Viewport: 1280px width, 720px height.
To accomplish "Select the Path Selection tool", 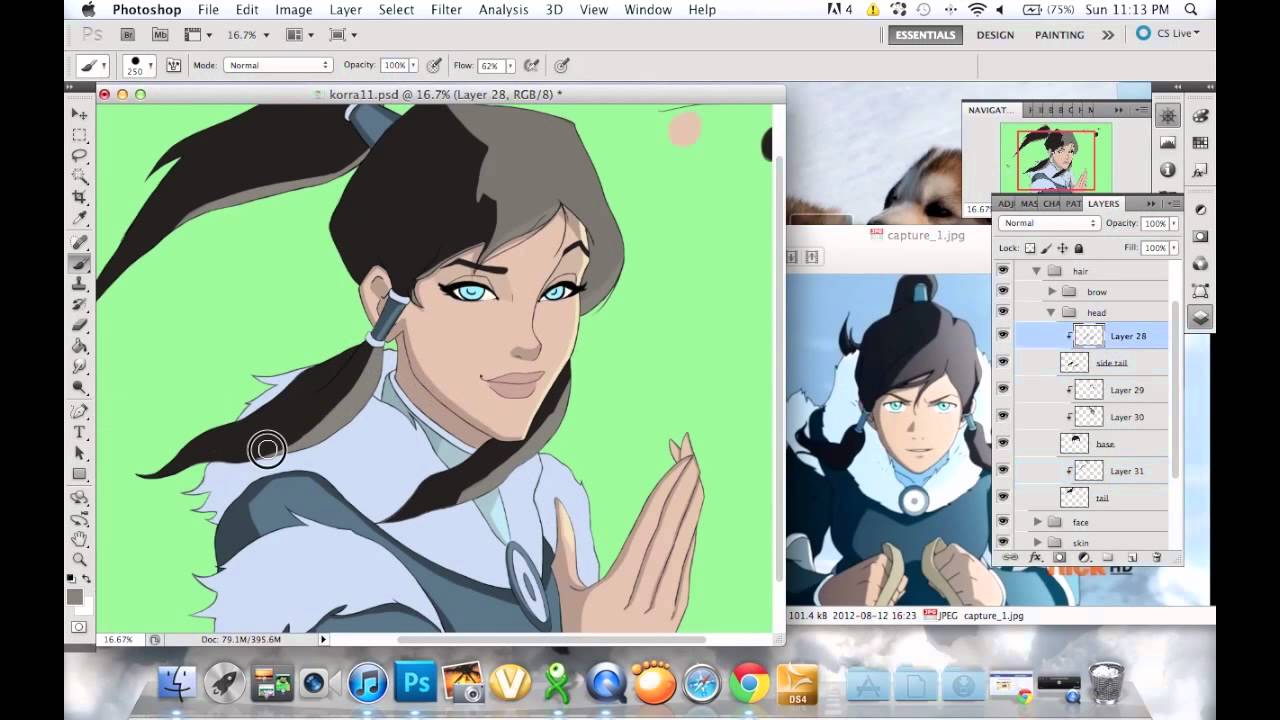I will [x=79, y=454].
